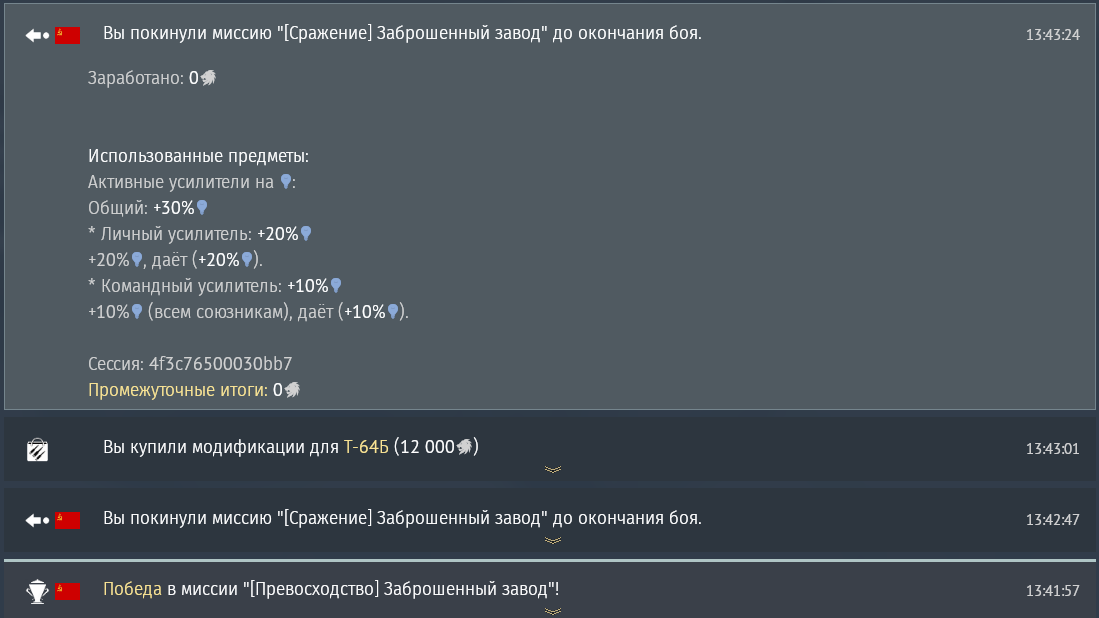The image size is (1099, 618).
Task: Click the USSR flag in the expanded entry
Action: click(x=67, y=35)
